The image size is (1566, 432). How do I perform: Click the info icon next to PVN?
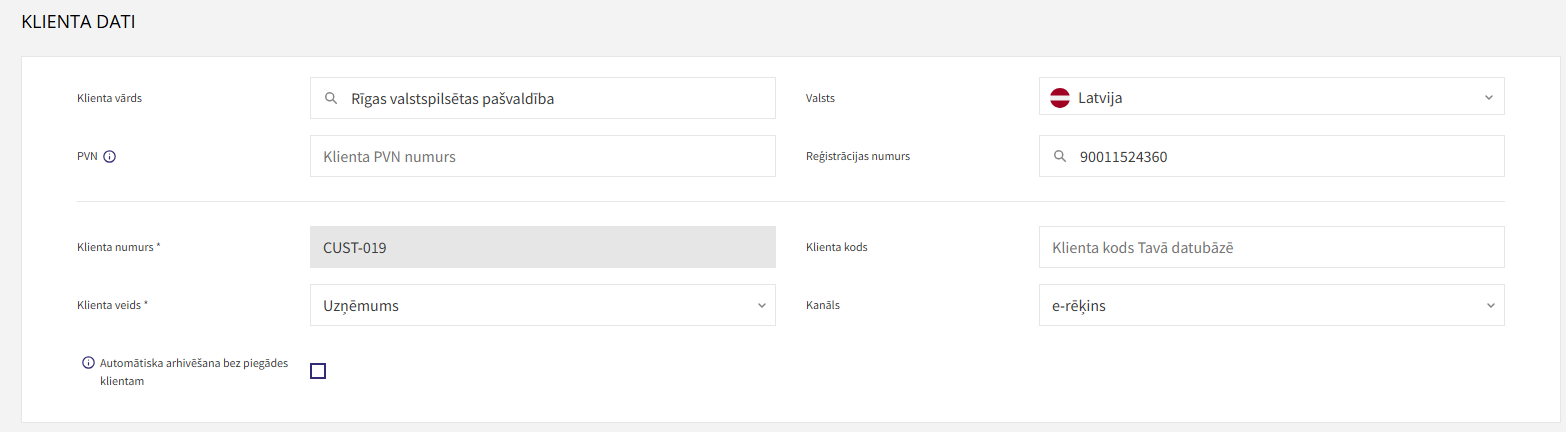(110, 156)
